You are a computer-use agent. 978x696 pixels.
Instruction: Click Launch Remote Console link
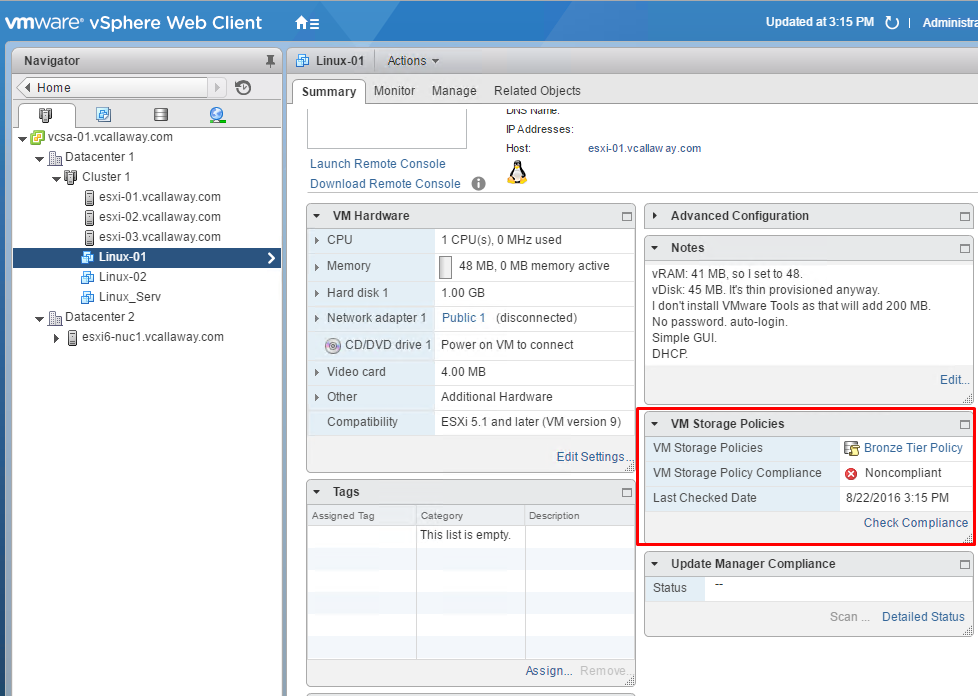point(378,164)
